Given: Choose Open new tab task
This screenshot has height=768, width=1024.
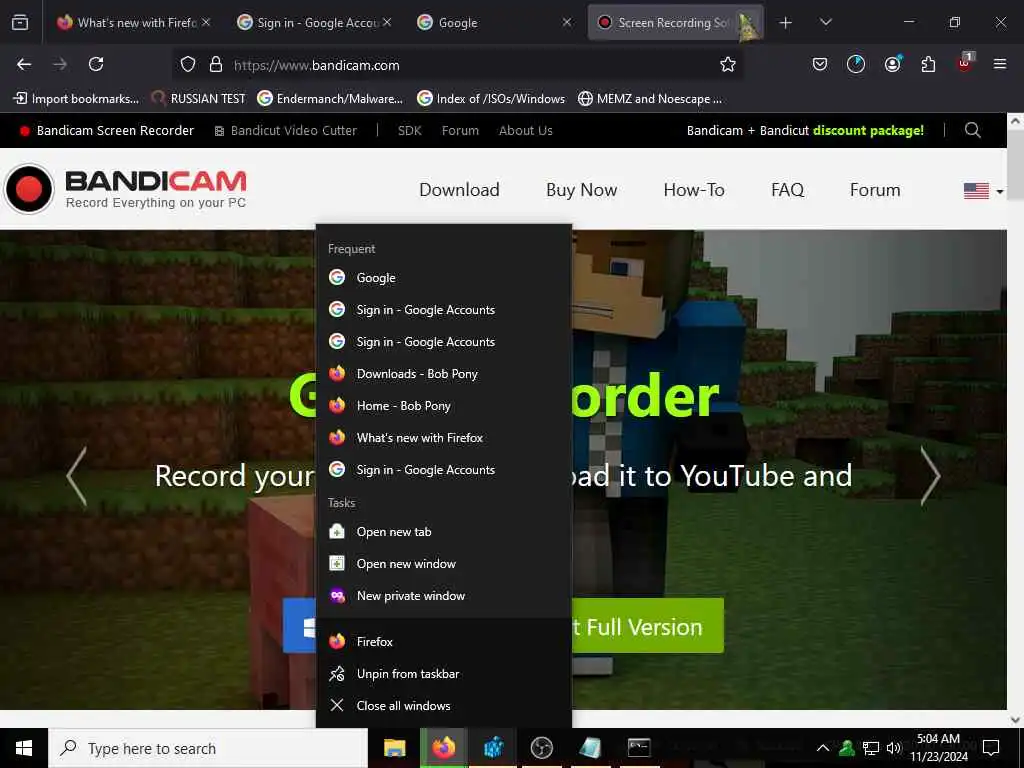Looking at the screenshot, I should [443, 532].
